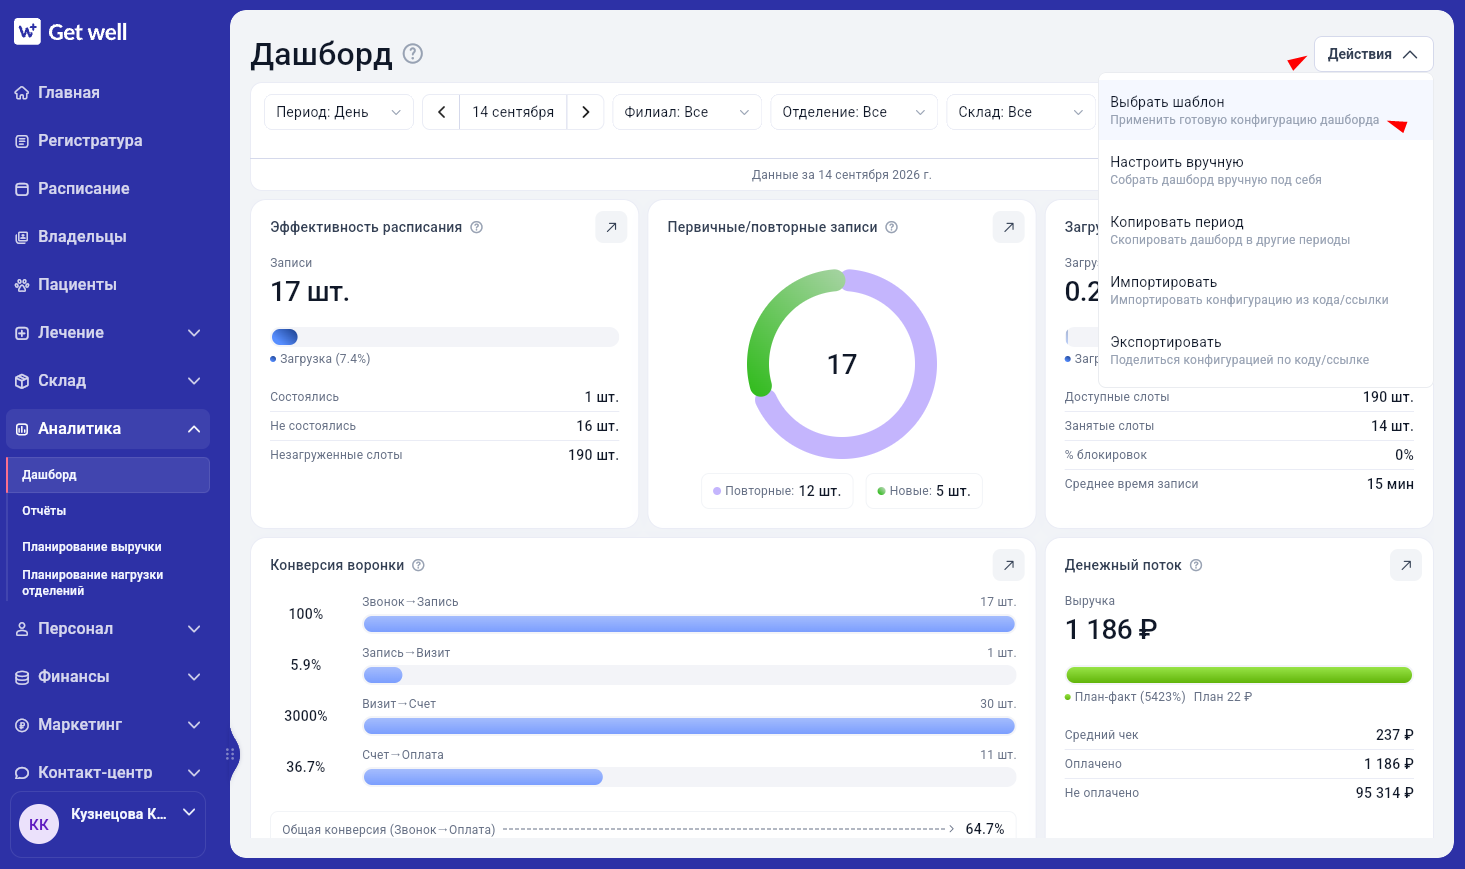
Task: Open Кузнецова К... user profile menu
Action: (x=108, y=824)
